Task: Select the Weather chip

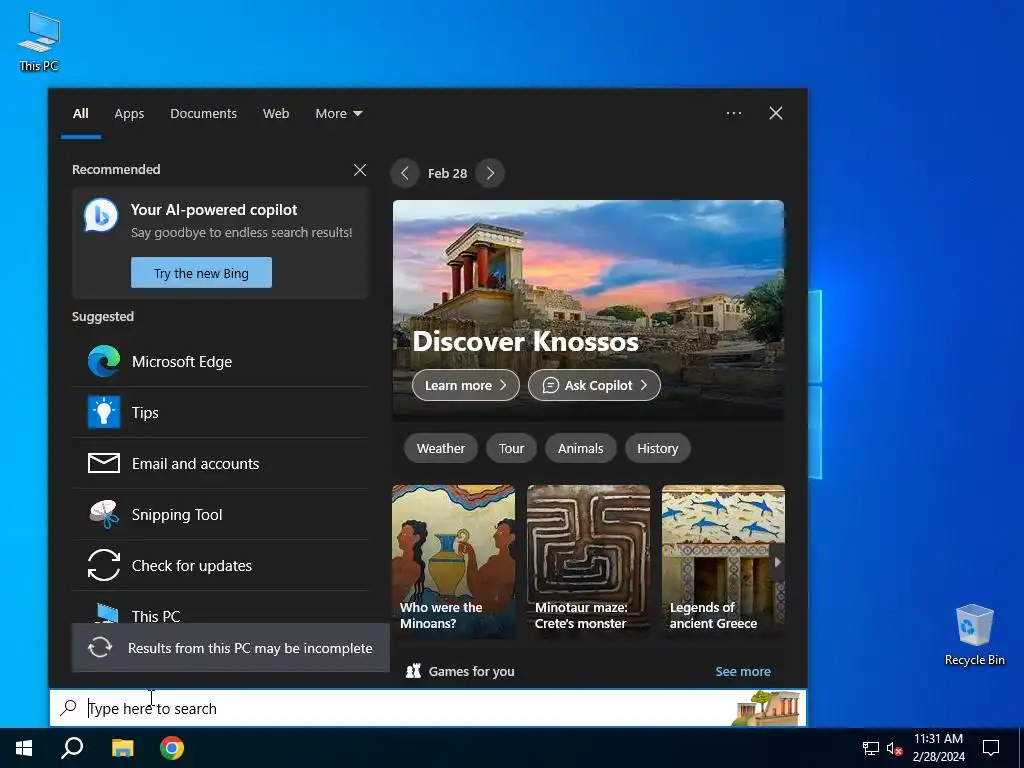Action: (441, 448)
